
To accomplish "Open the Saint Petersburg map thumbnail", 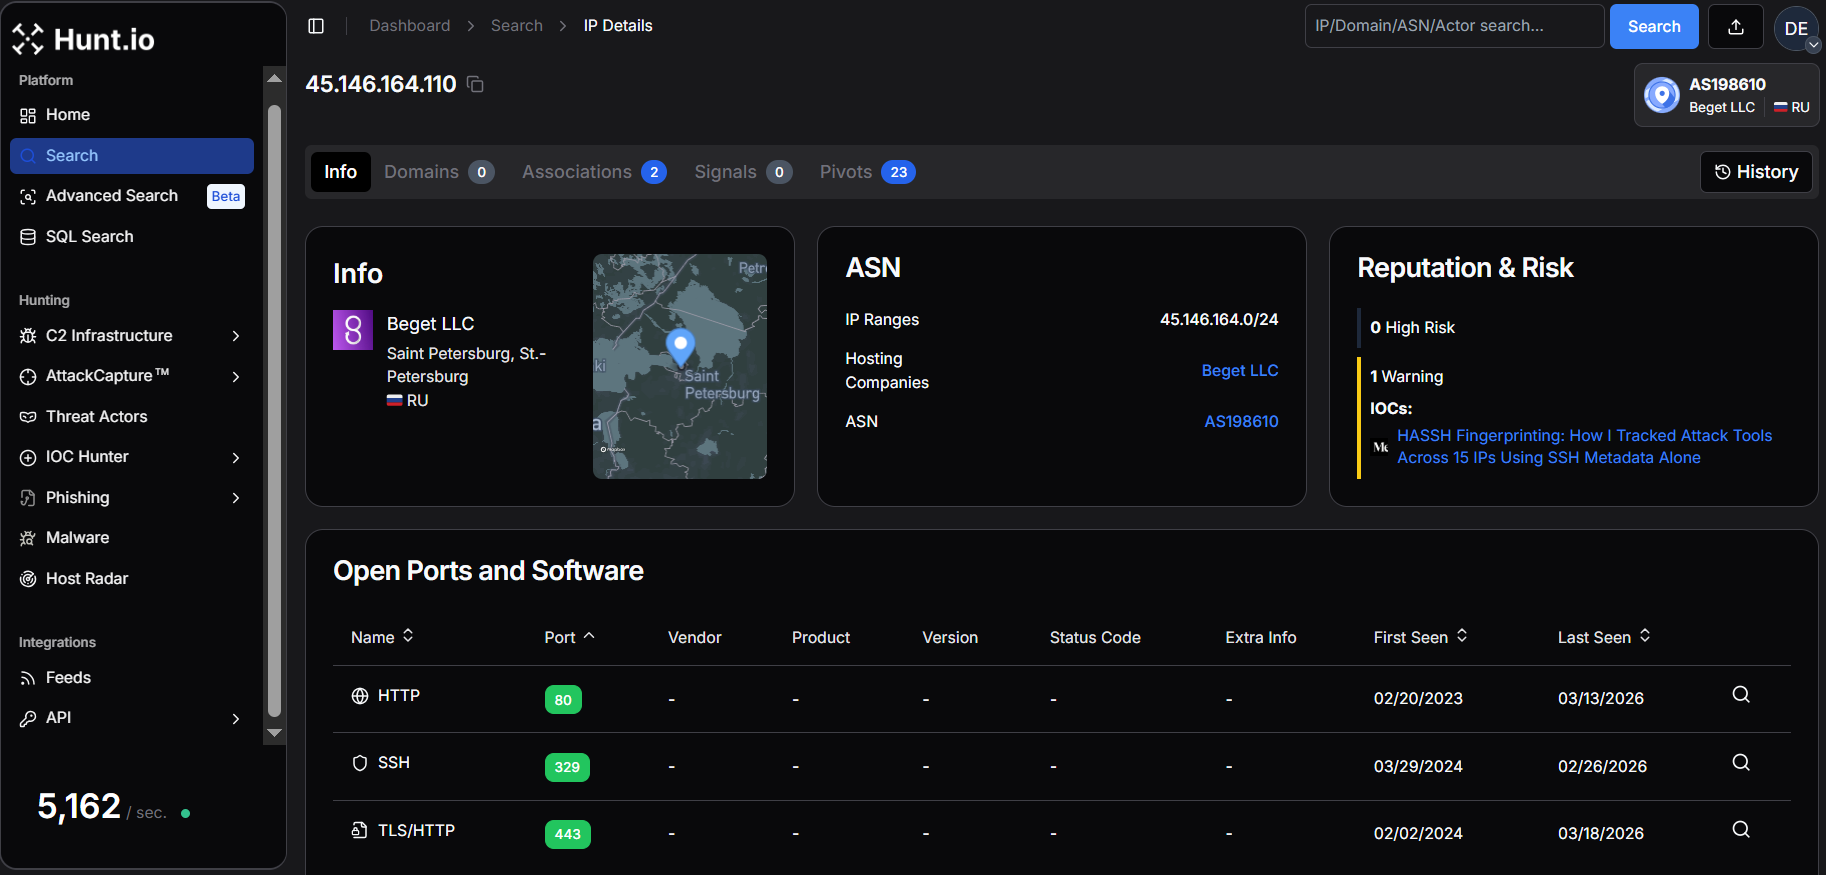I will pyautogui.click(x=680, y=366).
